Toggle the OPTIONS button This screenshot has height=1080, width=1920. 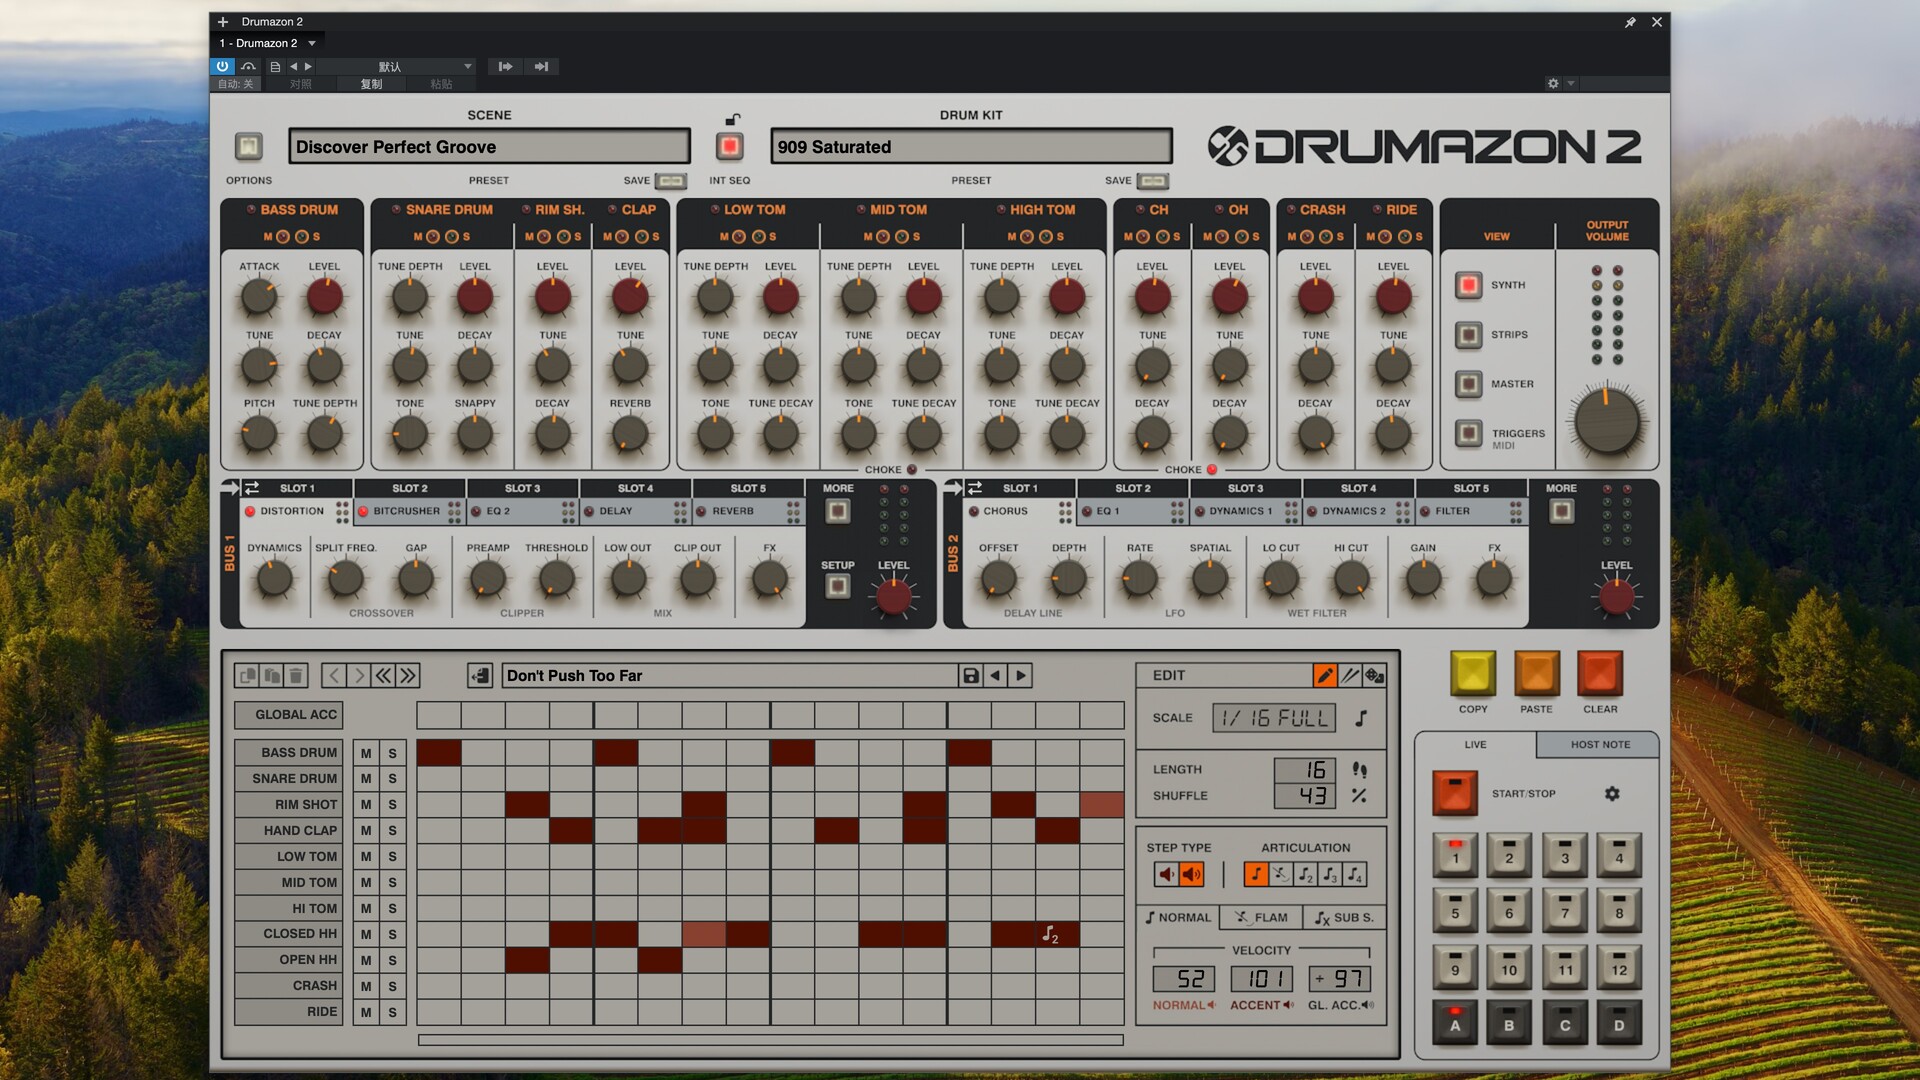(x=249, y=147)
